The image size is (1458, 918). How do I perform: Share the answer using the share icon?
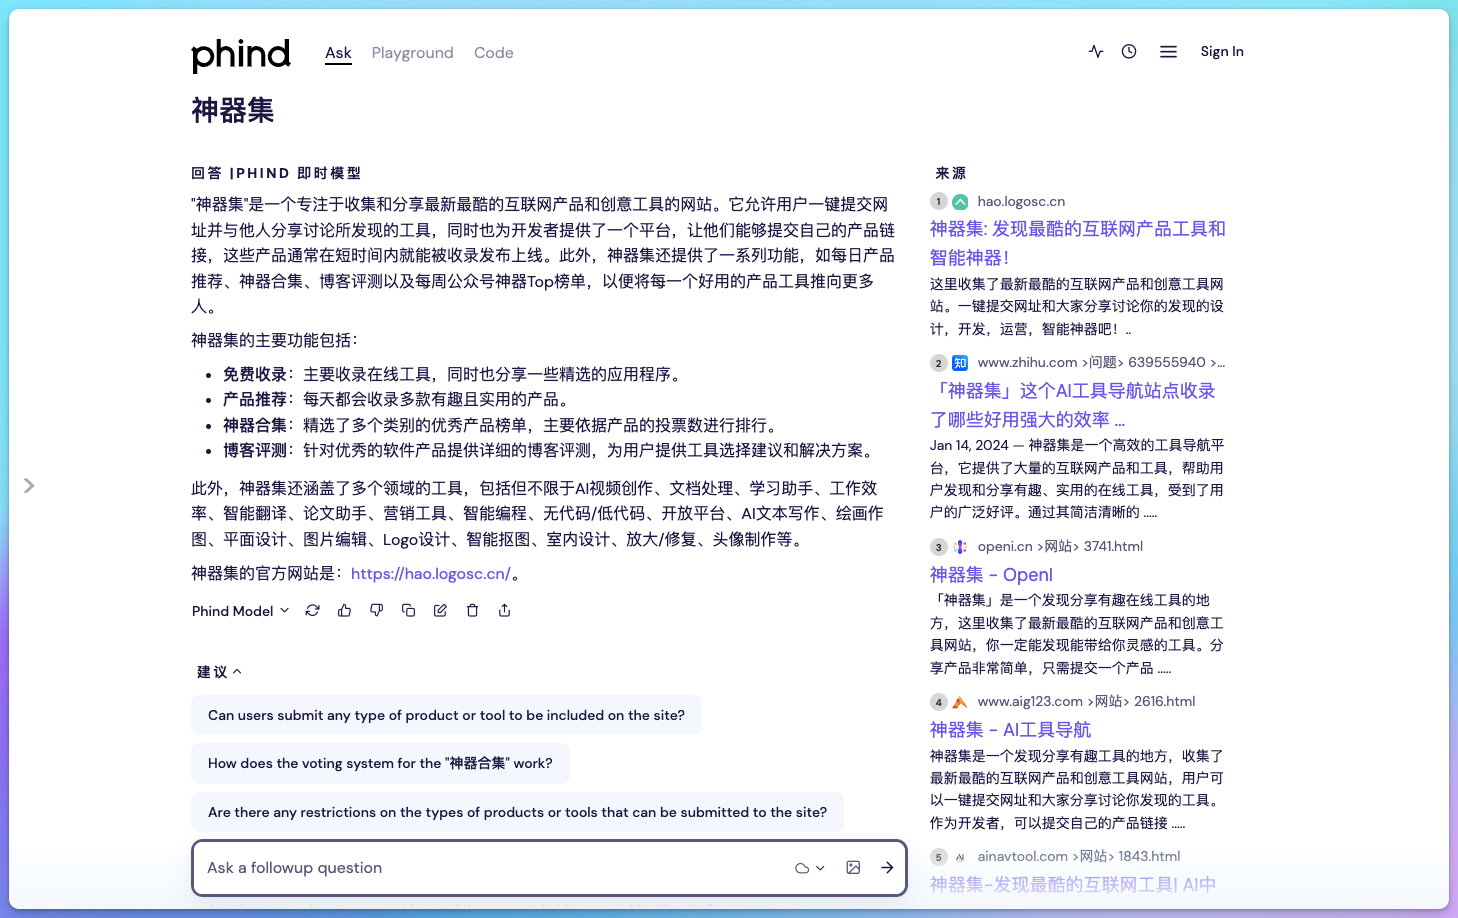pos(504,610)
